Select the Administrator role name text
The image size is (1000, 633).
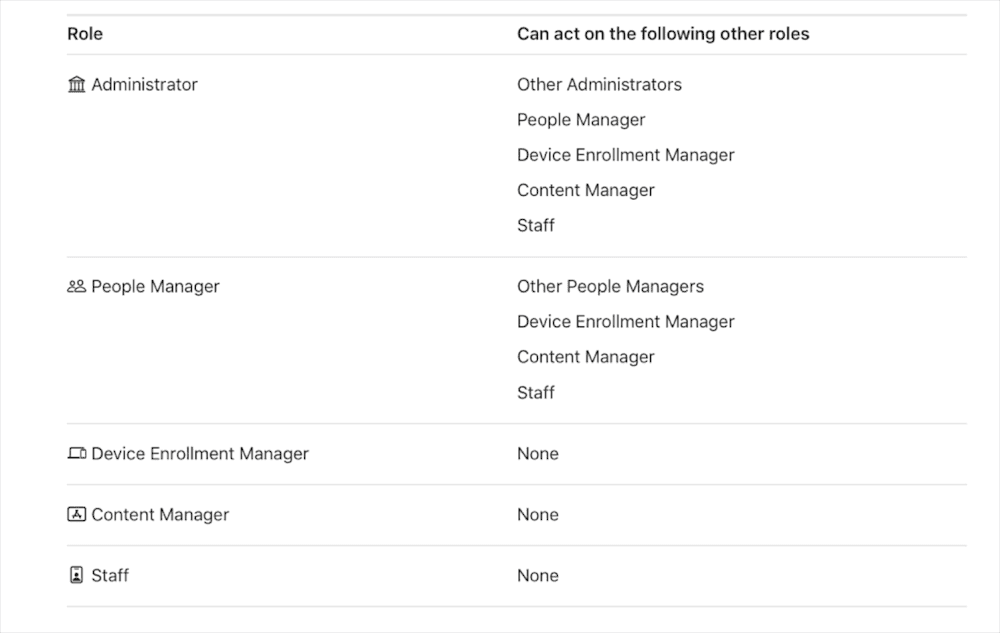coord(144,85)
